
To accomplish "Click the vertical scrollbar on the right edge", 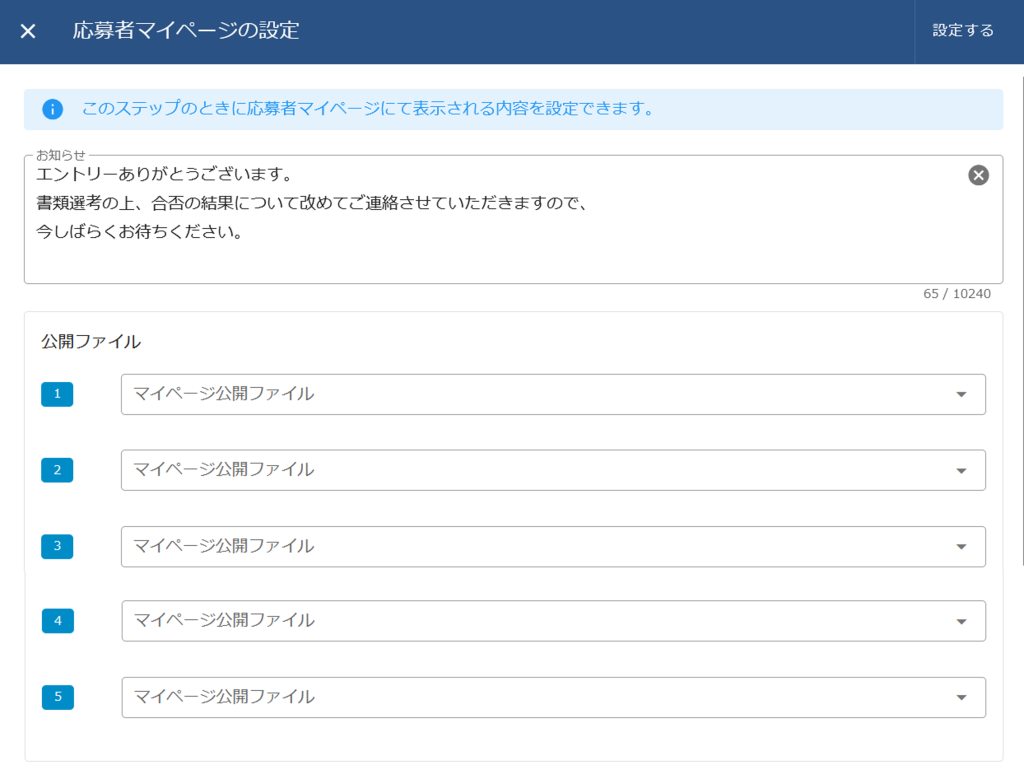I will (1021, 300).
